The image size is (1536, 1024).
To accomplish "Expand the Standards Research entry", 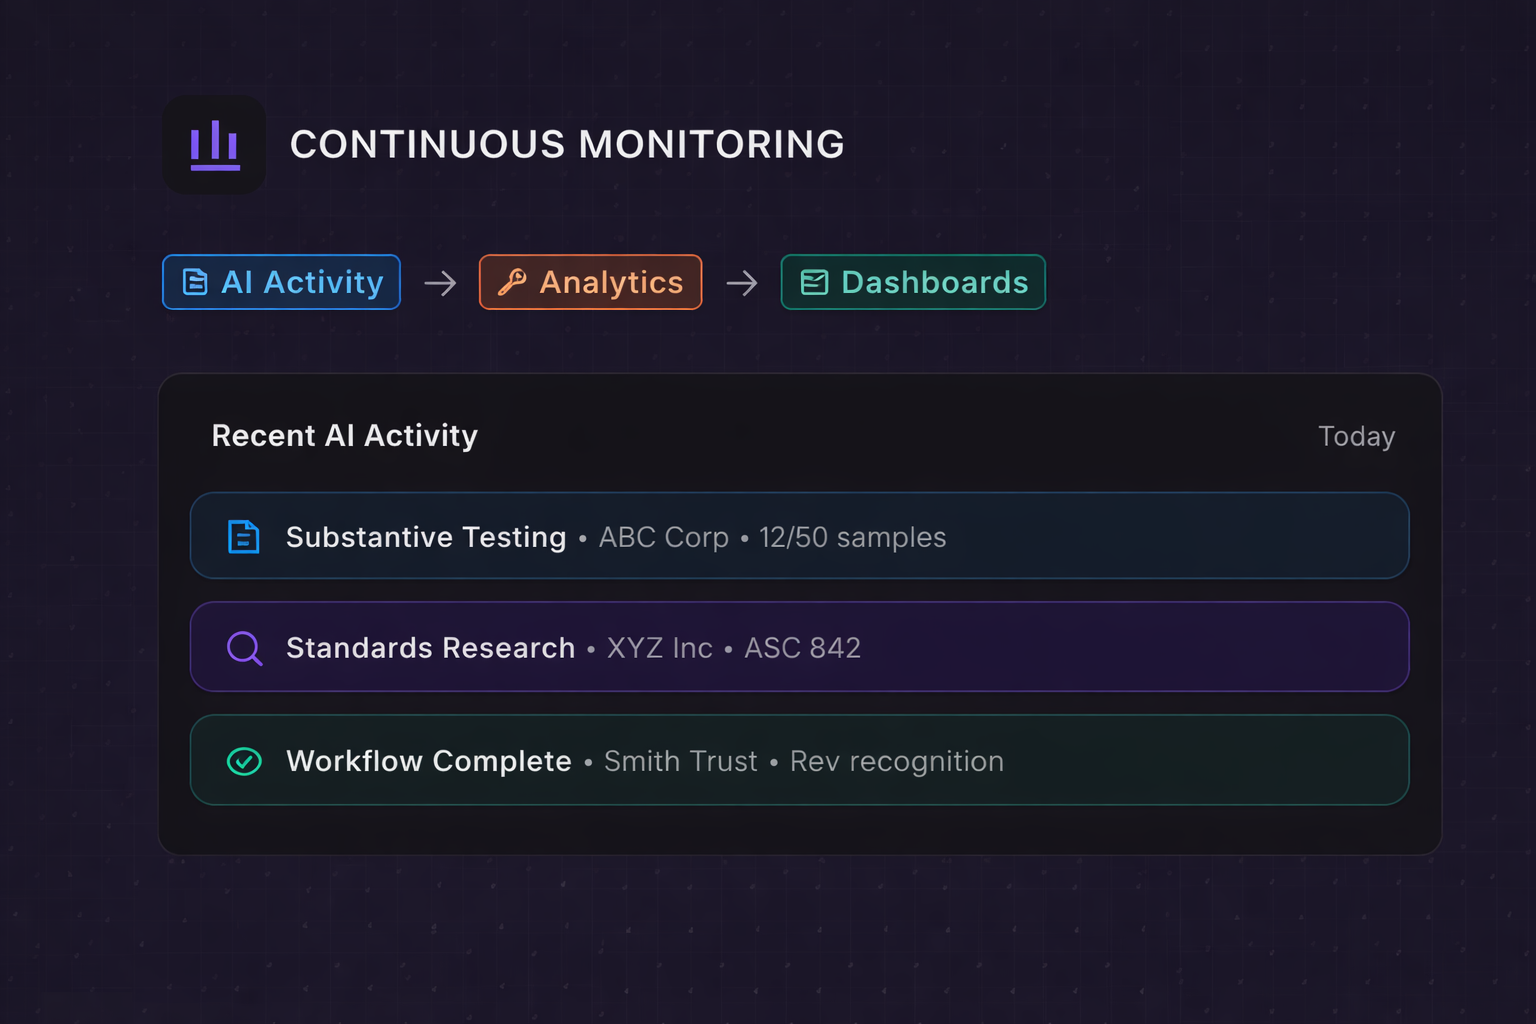I will point(800,647).
